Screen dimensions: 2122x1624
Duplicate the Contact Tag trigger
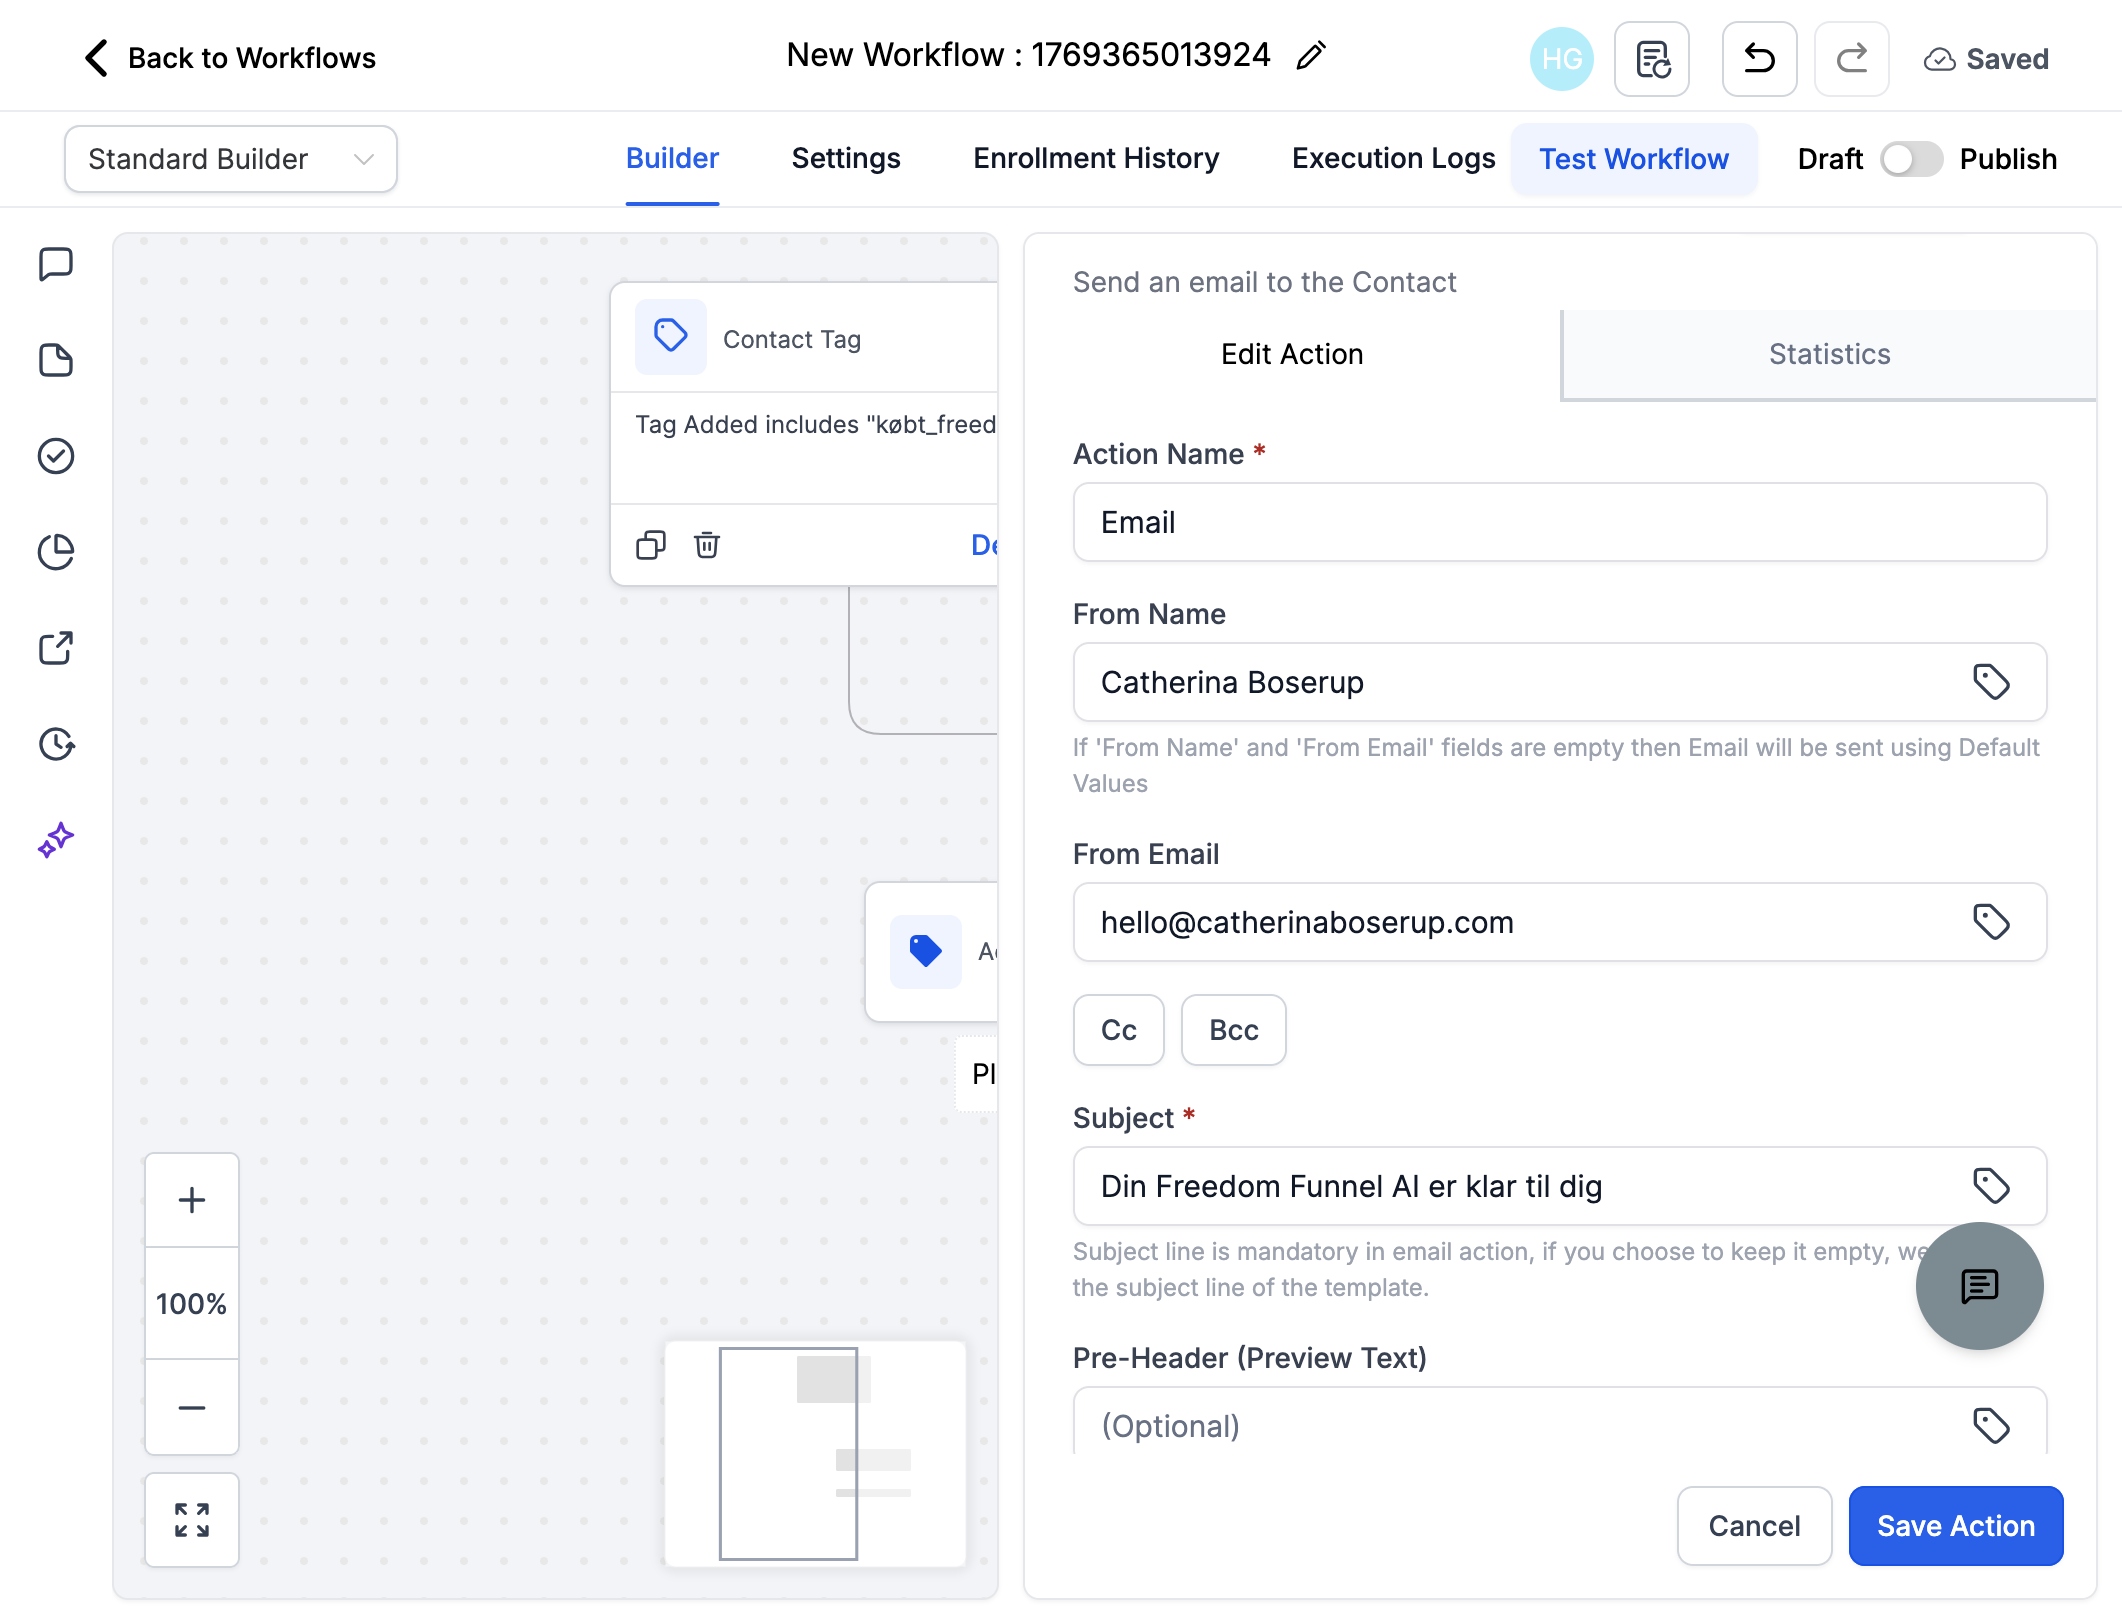(x=651, y=545)
